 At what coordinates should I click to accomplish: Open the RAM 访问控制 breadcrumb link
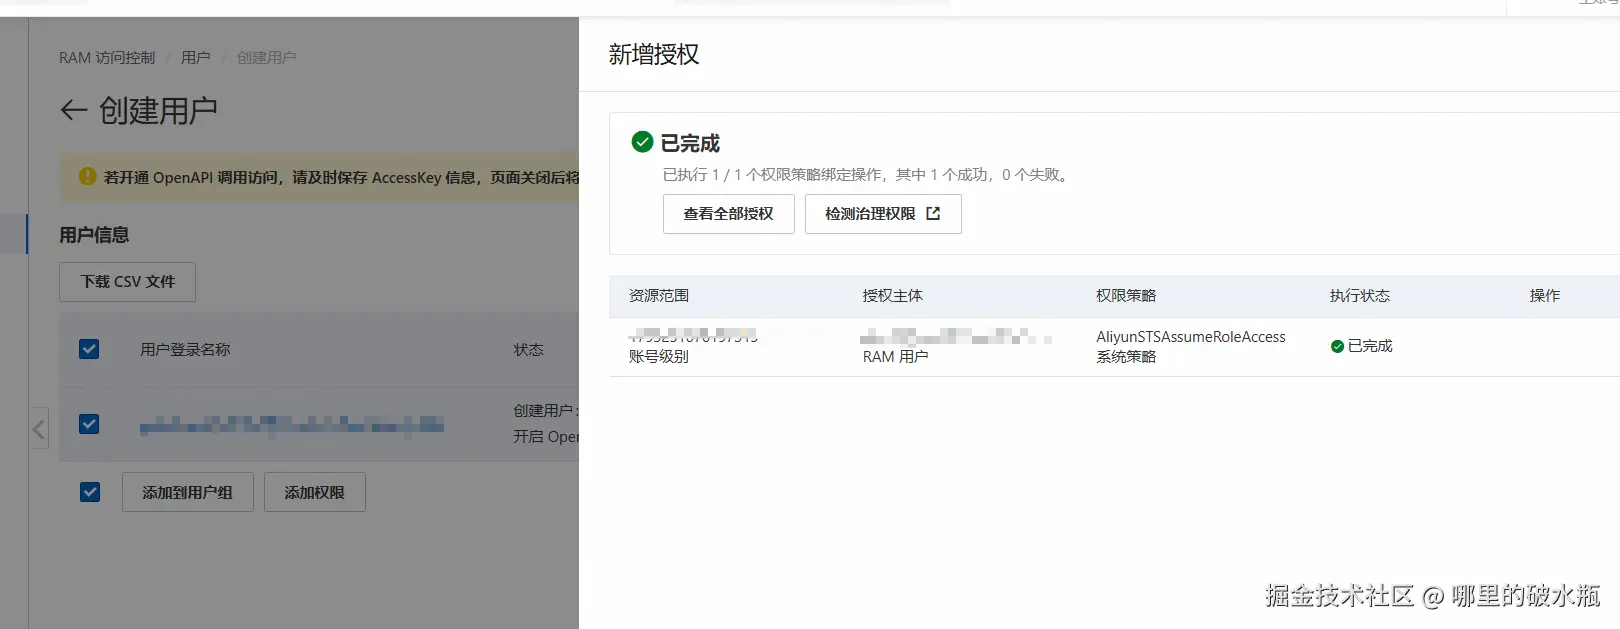pyautogui.click(x=107, y=58)
